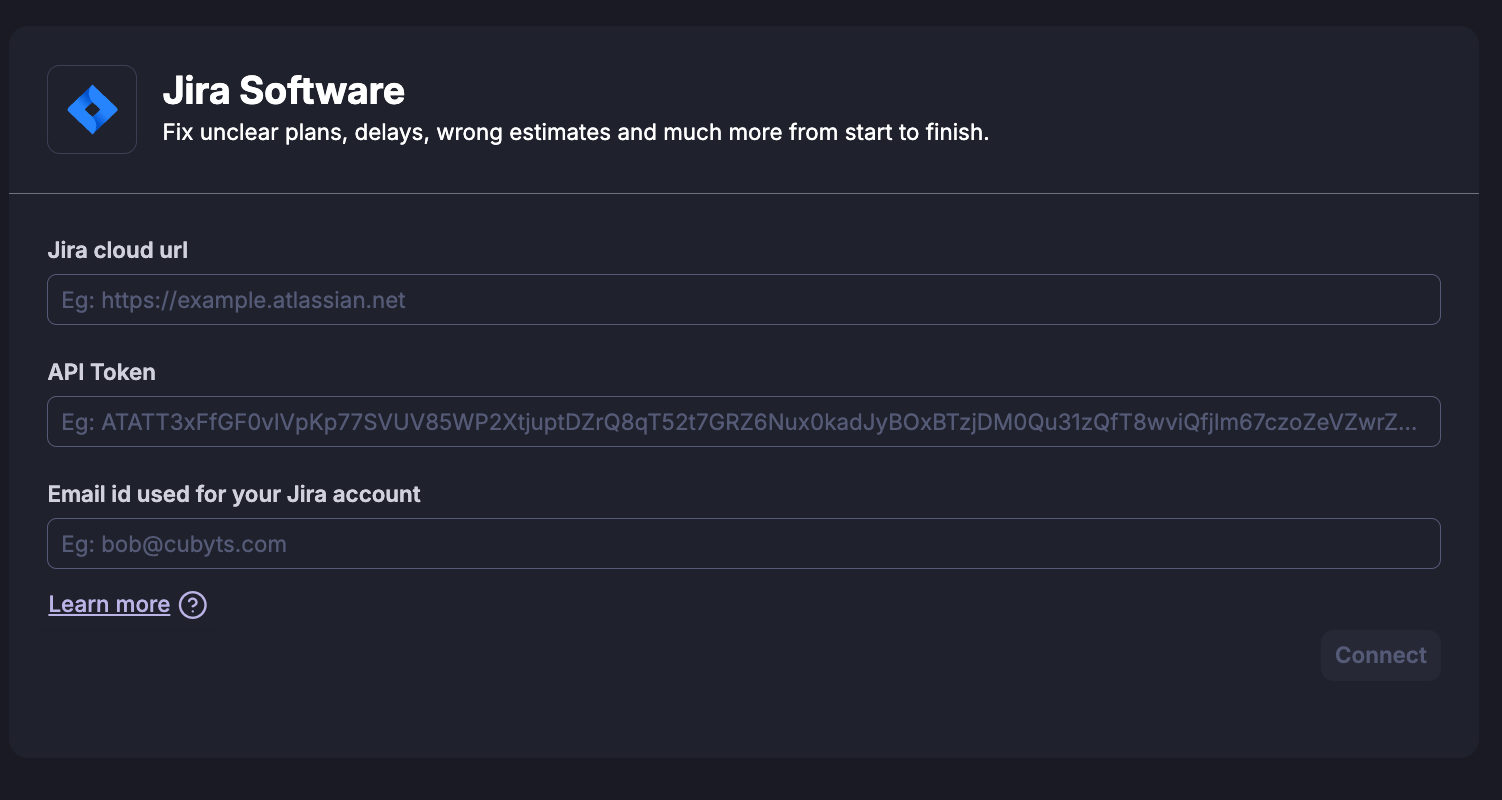Select the Jira account email input box
The height and width of the screenshot is (800, 1502).
(x=744, y=544)
